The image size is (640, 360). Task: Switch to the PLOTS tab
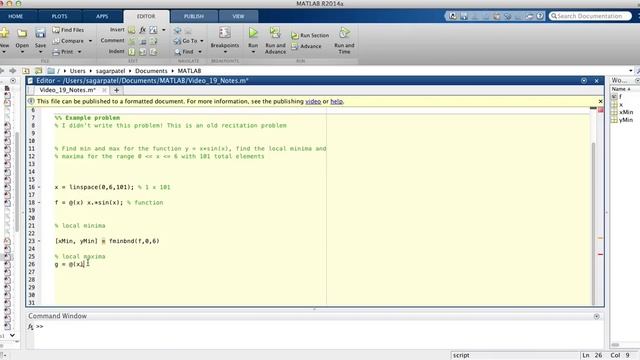(x=60, y=16)
